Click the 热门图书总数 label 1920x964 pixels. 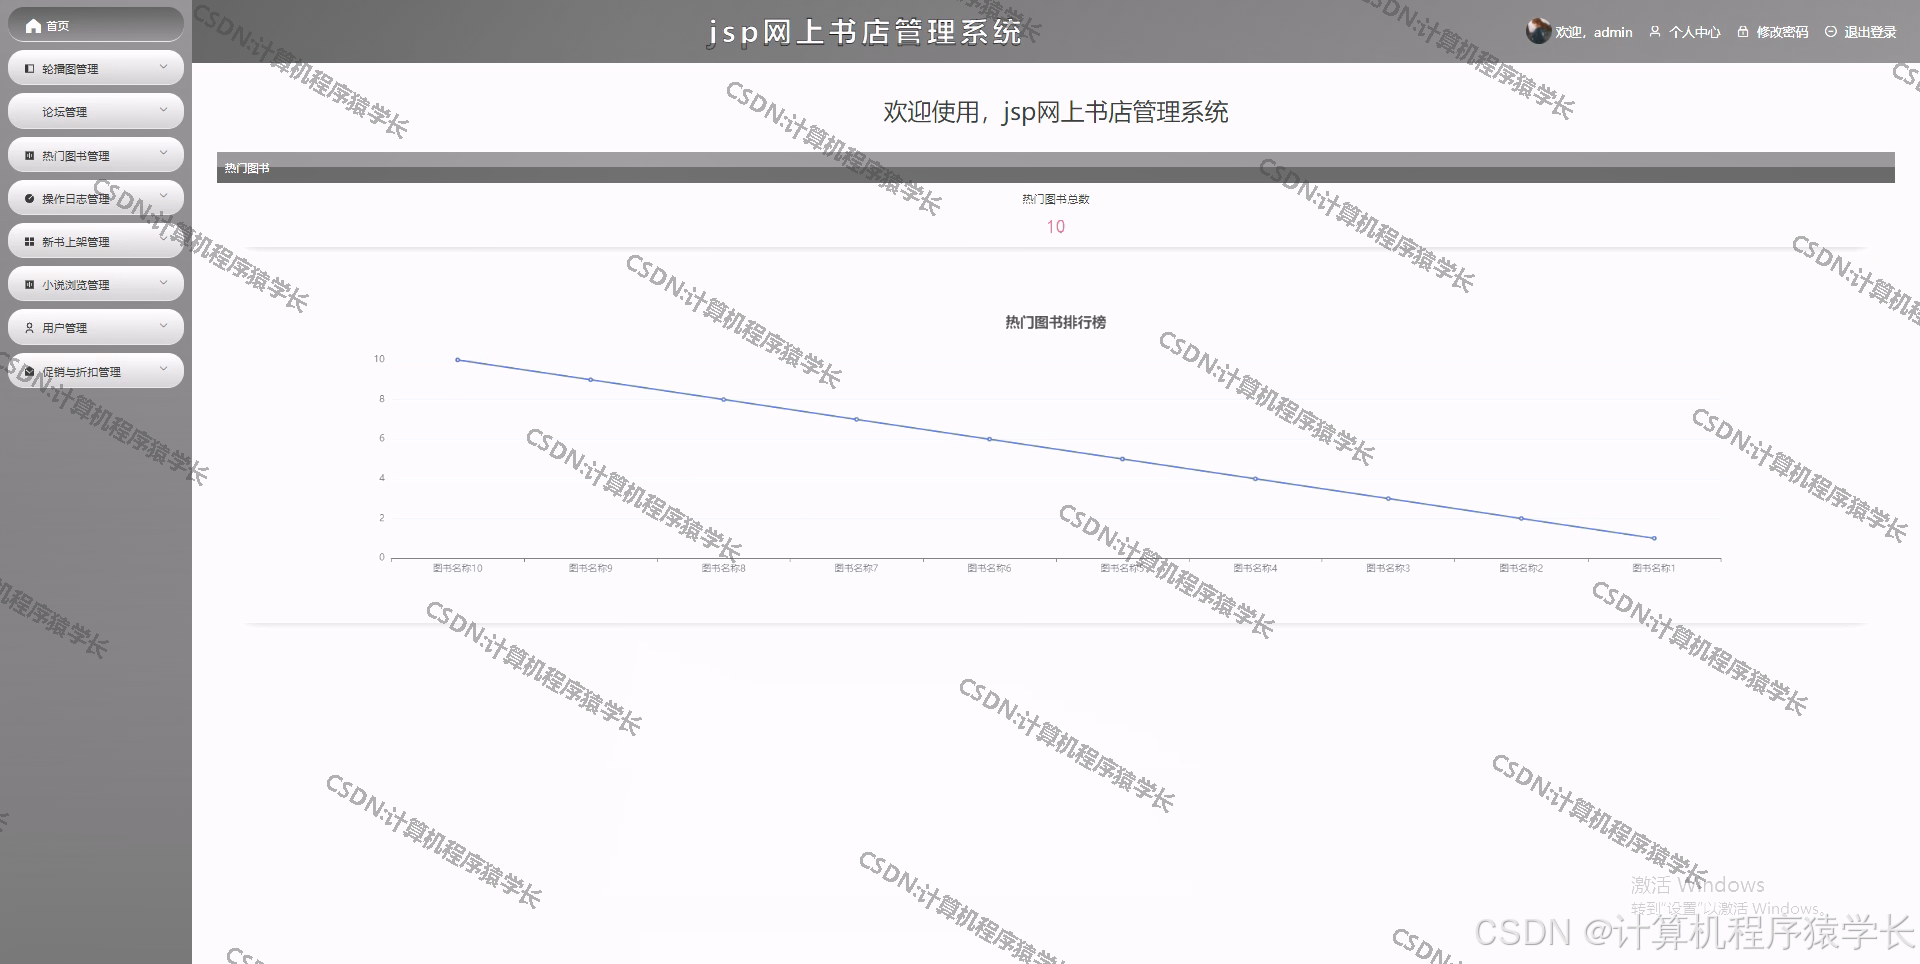(1055, 199)
